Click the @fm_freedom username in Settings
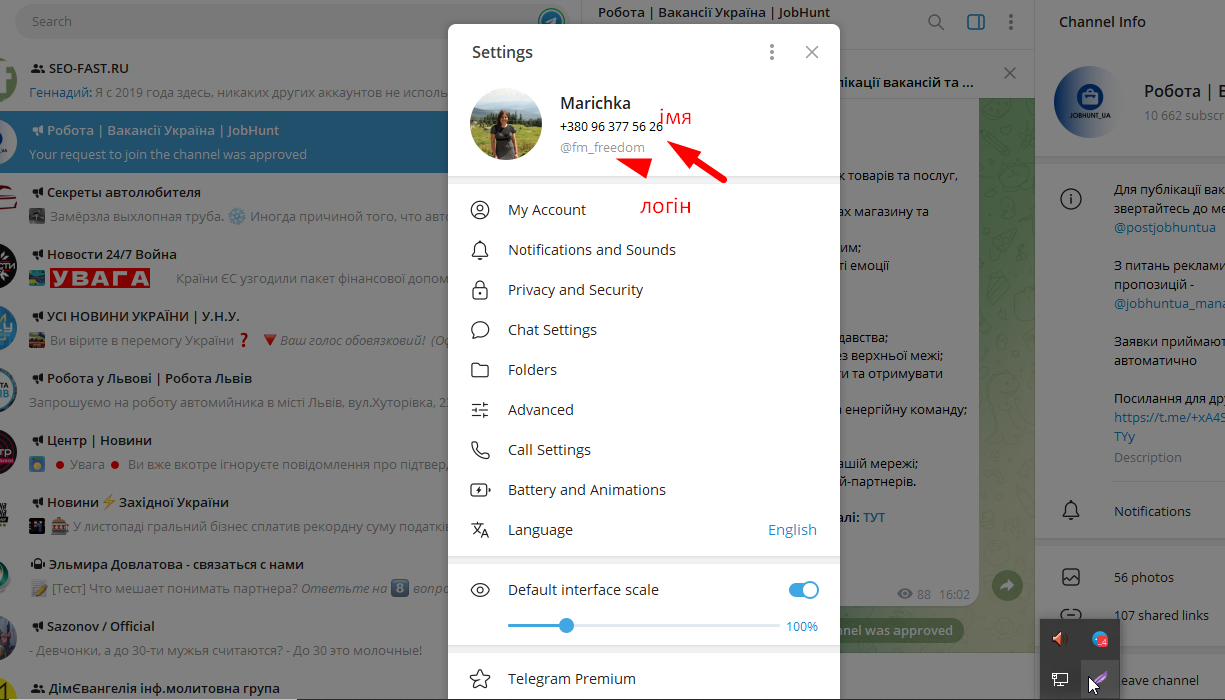The height and width of the screenshot is (700, 1225). tap(603, 148)
